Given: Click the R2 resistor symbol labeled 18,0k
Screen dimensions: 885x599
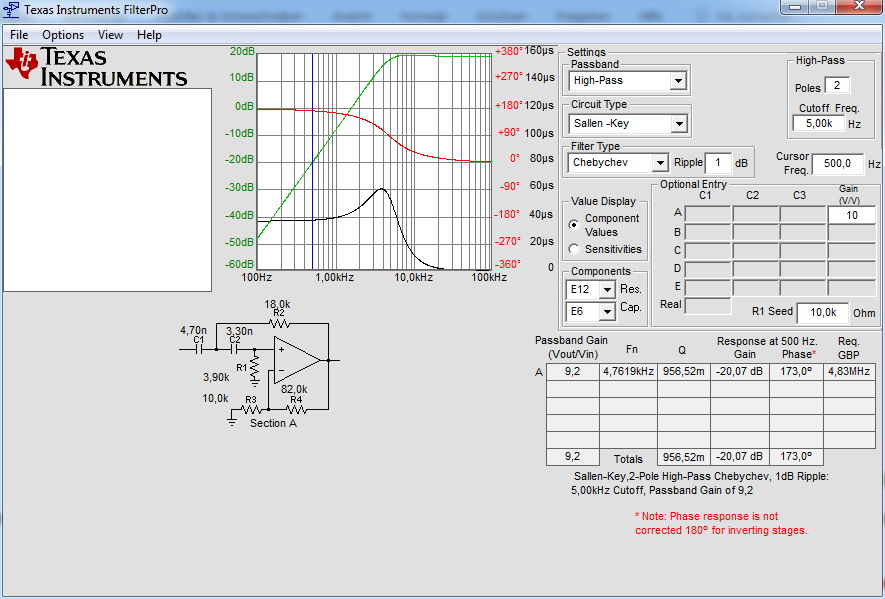Looking at the screenshot, I should (279, 323).
